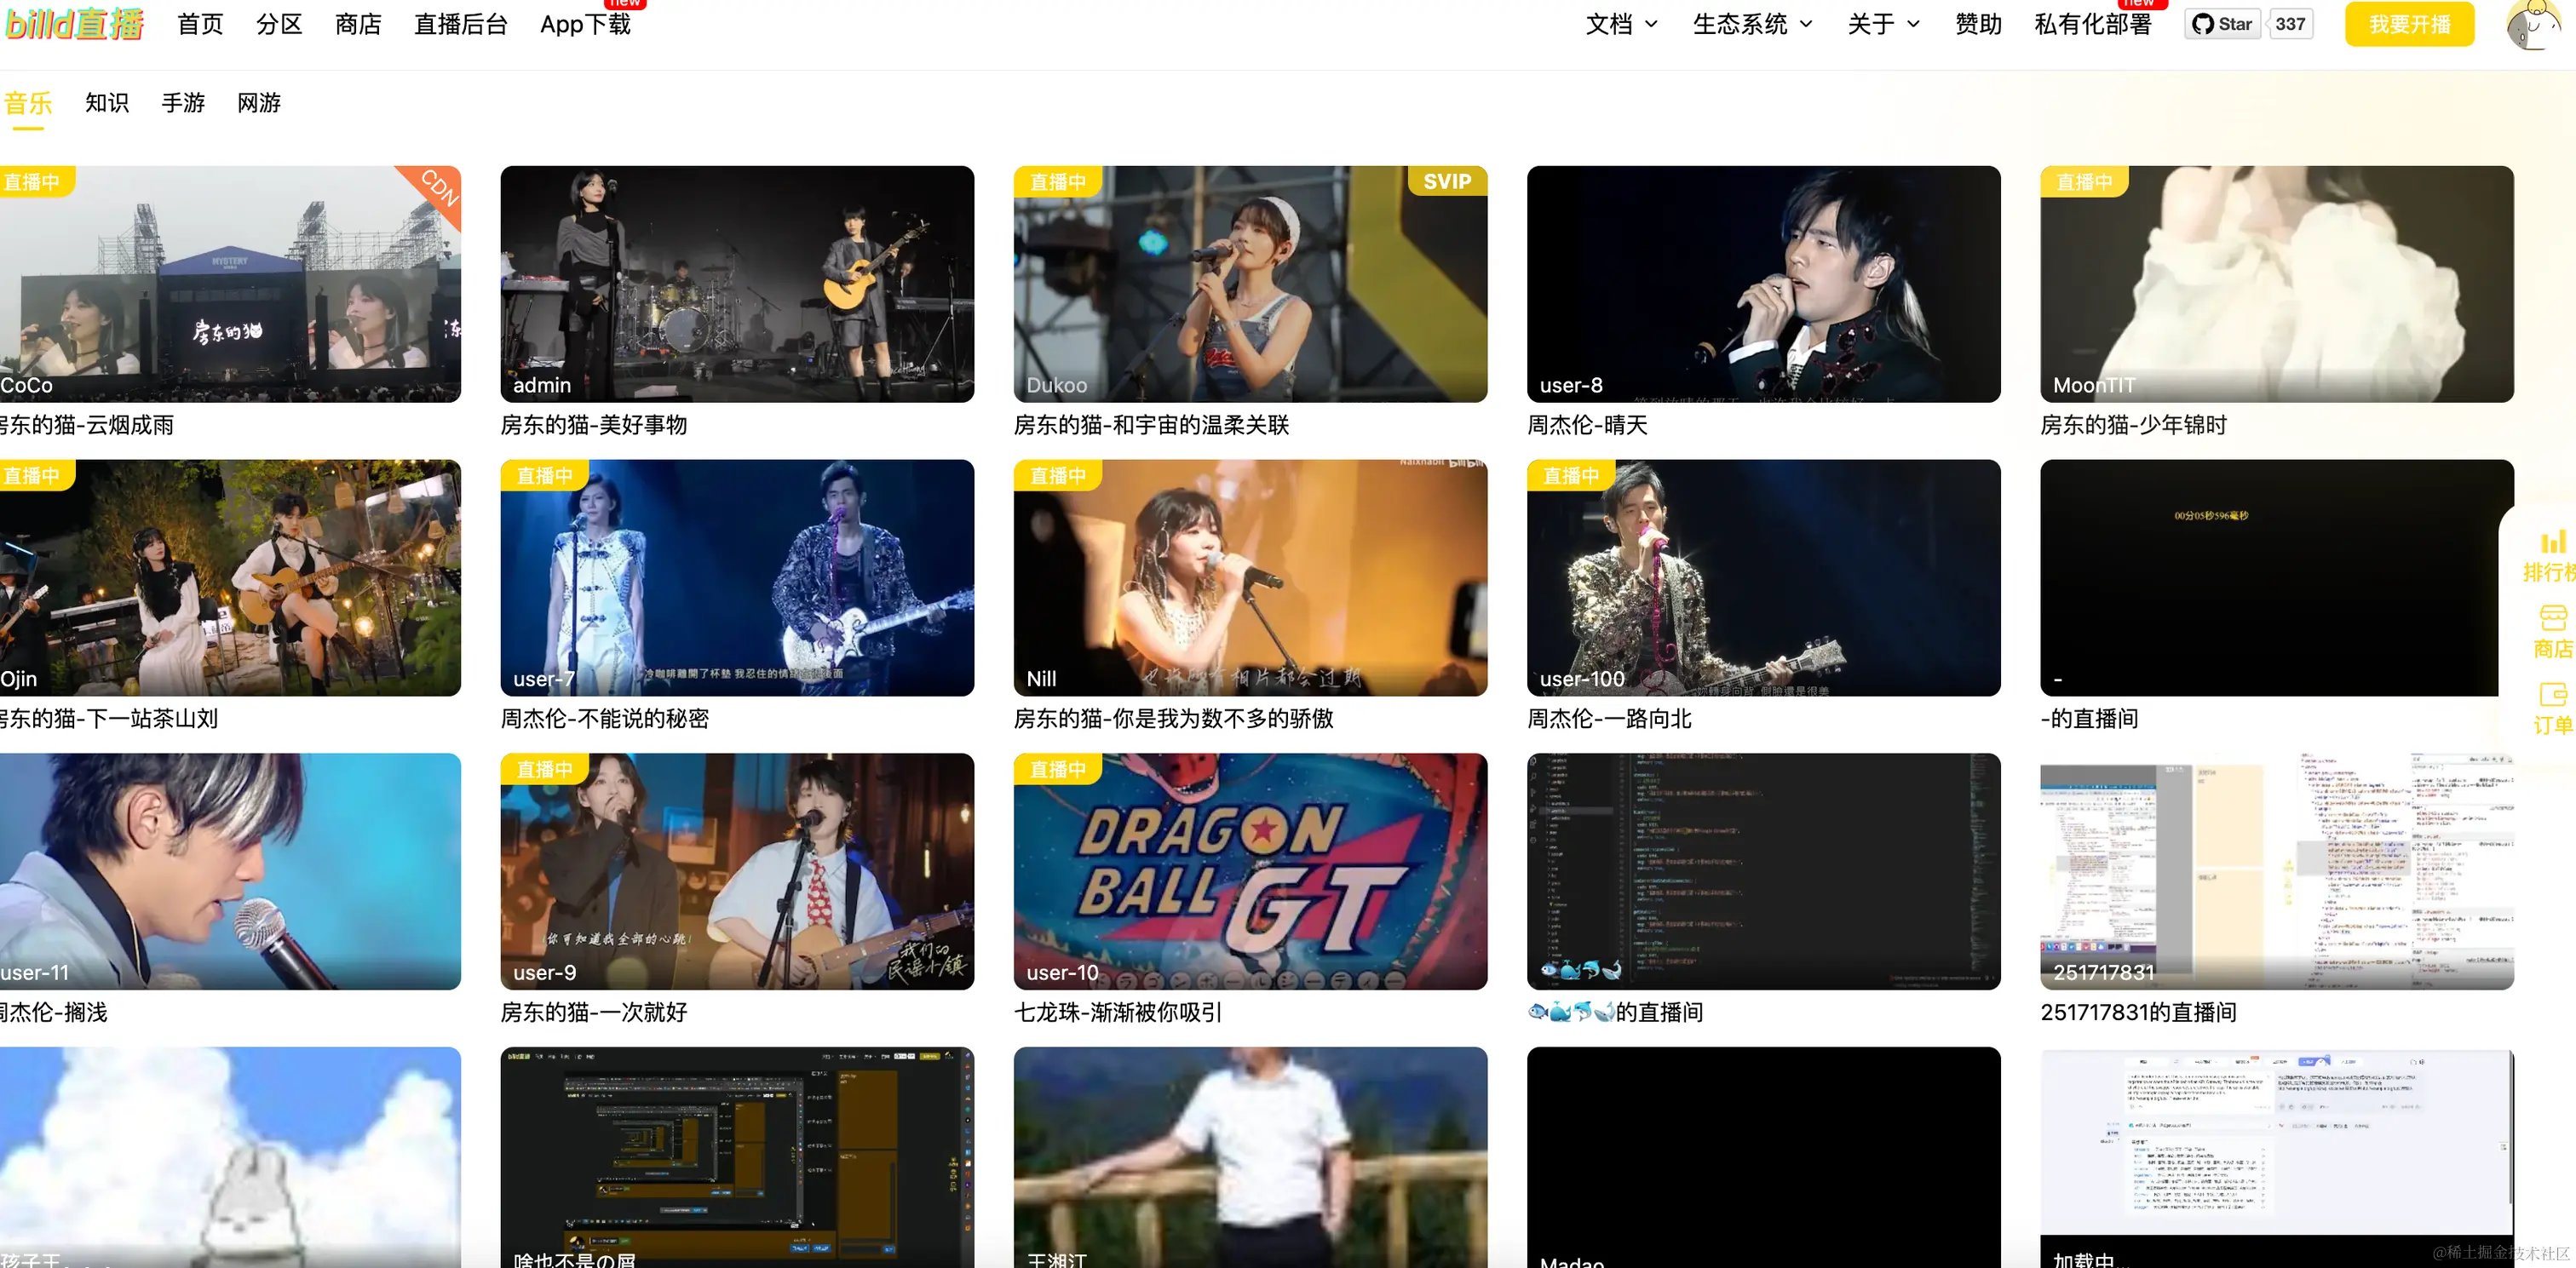Expand the 生态系统 dropdown menu
The width and height of the screenshot is (2576, 1268).
tap(1752, 24)
